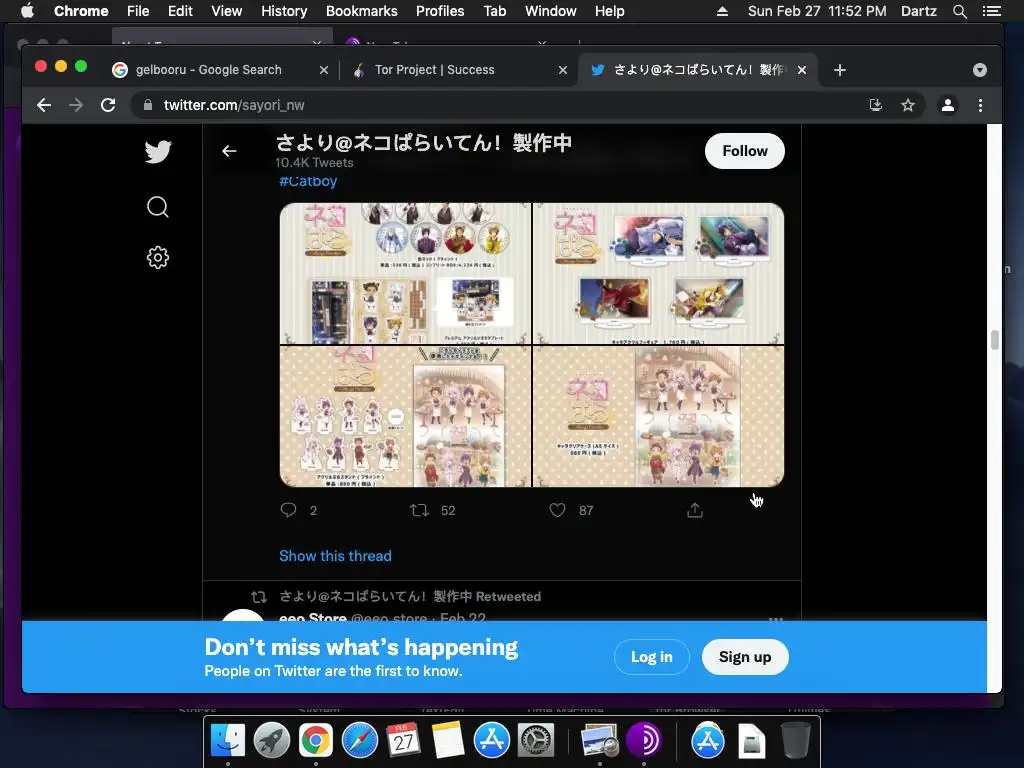Open the bottom-right tweet image of clear file

[658, 416]
